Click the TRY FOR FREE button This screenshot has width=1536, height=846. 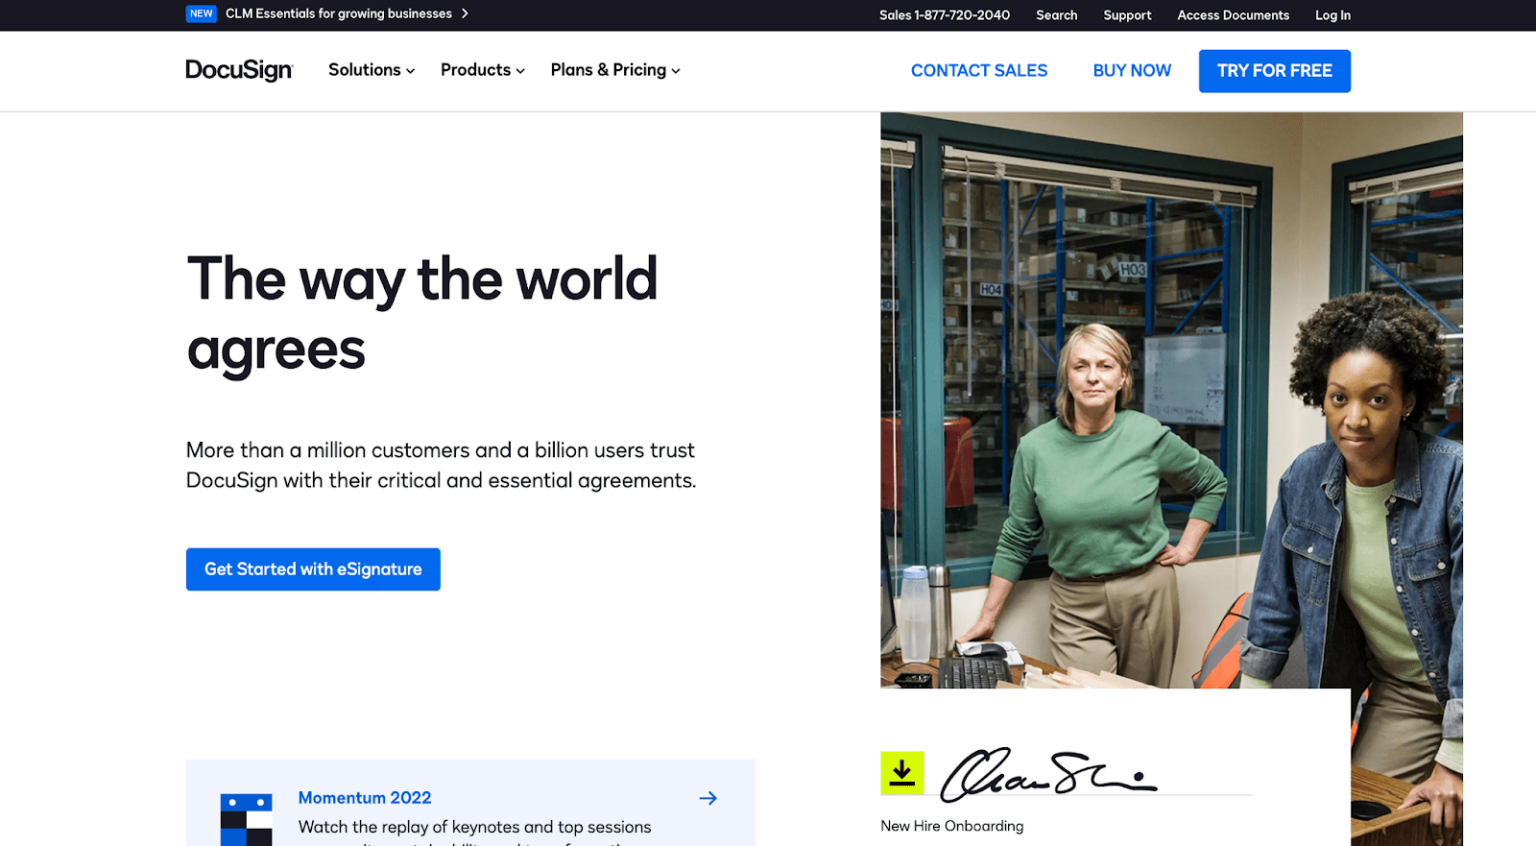pyautogui.click(x=1274, y=71)
